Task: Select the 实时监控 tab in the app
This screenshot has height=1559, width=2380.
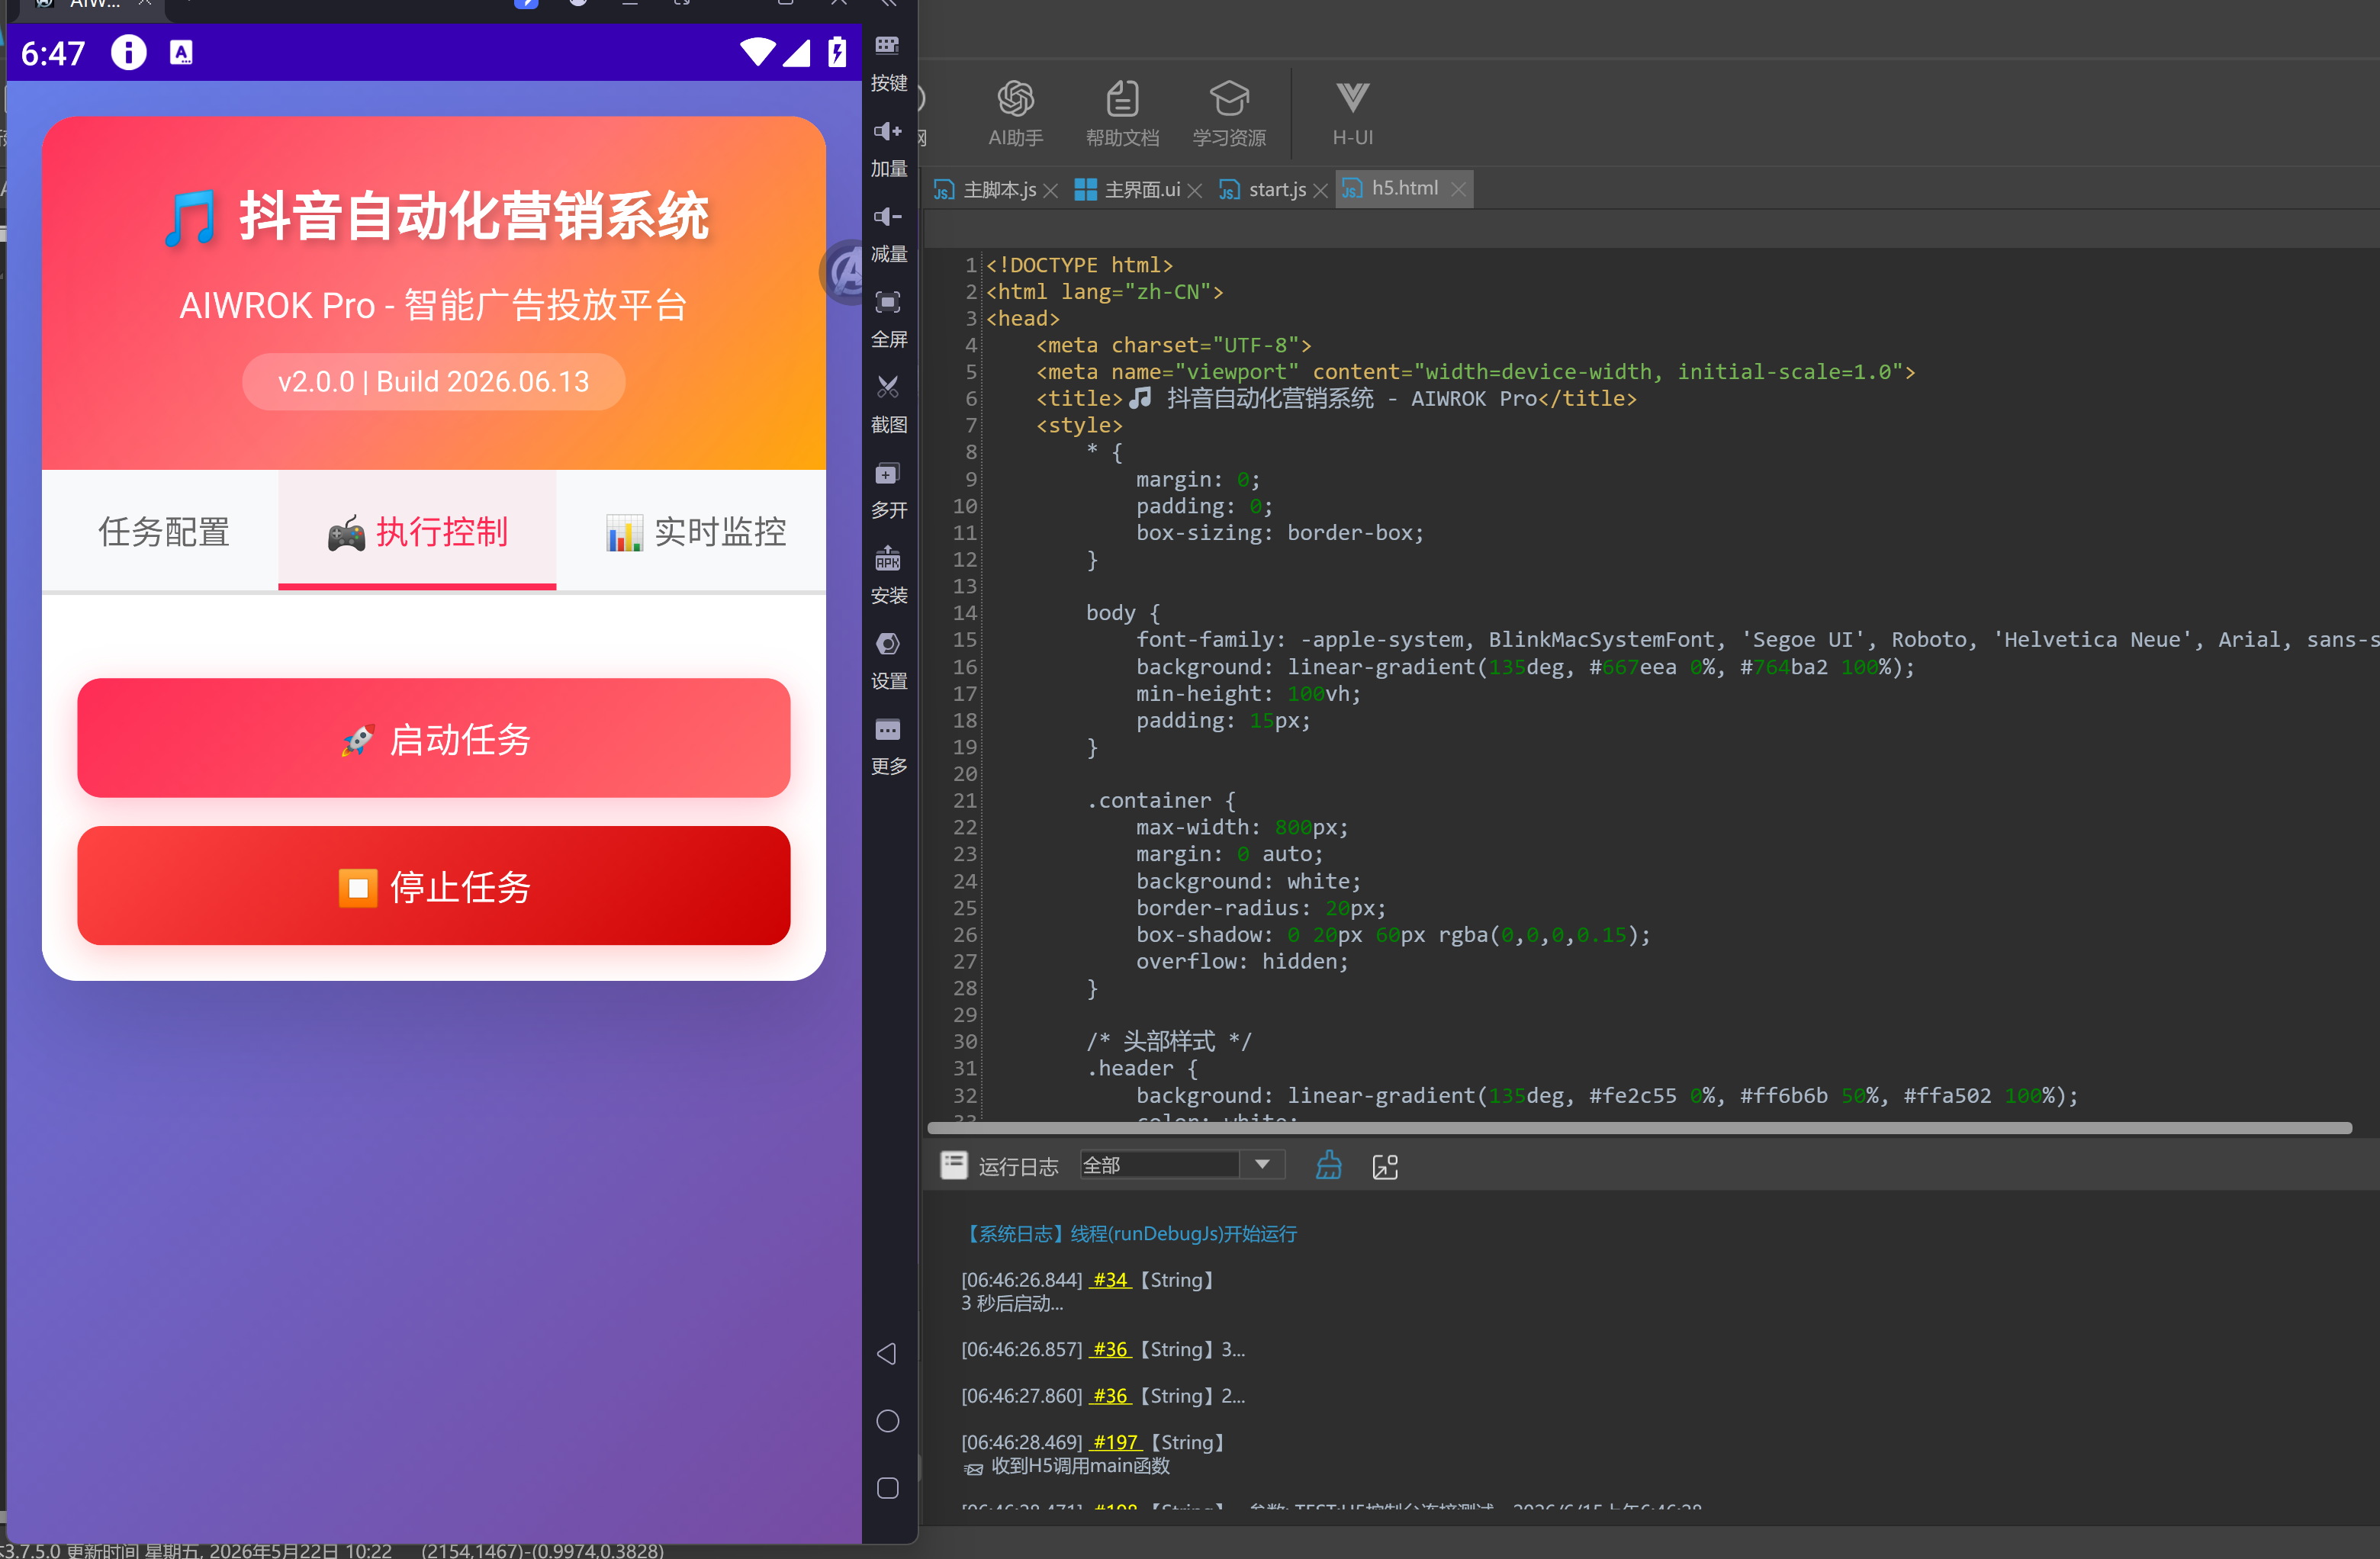Action: [695, 531]
